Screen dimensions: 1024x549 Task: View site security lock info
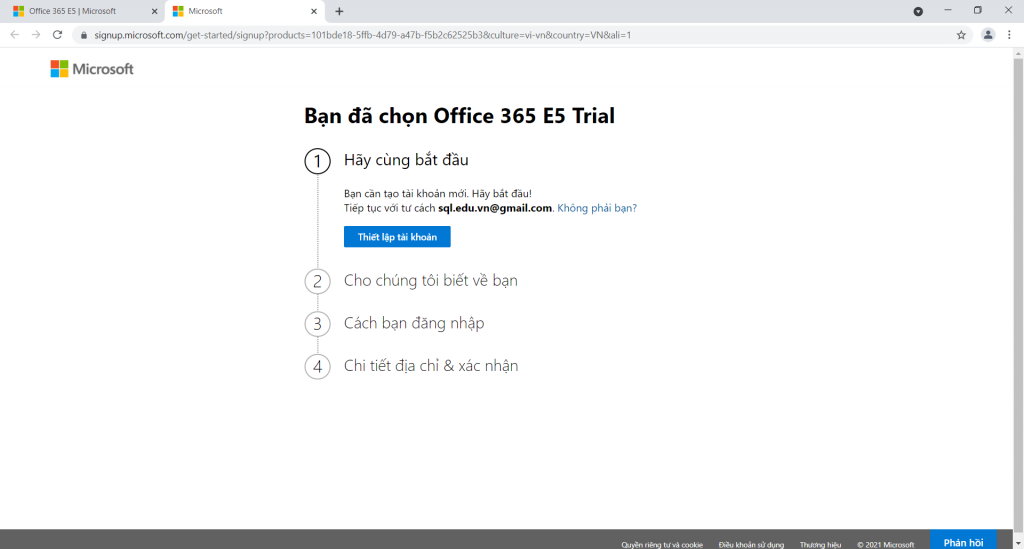(84, 35)
